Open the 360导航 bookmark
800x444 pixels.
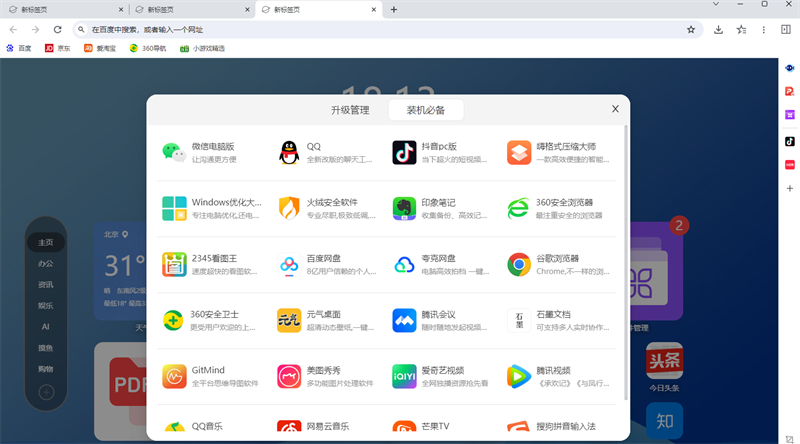tap(148, 48)
